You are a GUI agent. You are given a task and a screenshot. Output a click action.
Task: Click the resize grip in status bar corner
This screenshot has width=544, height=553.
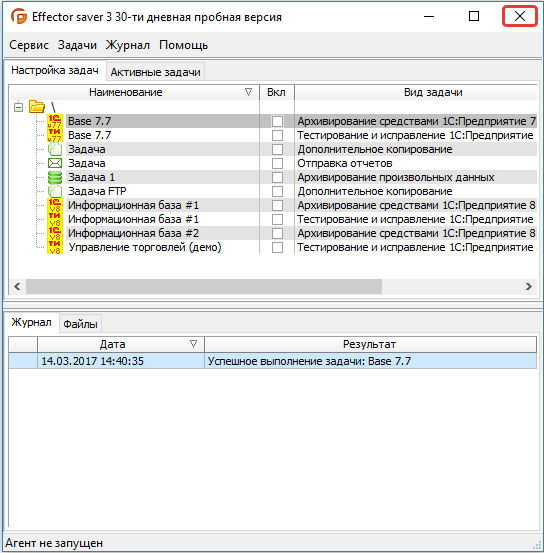pos(537,546)
